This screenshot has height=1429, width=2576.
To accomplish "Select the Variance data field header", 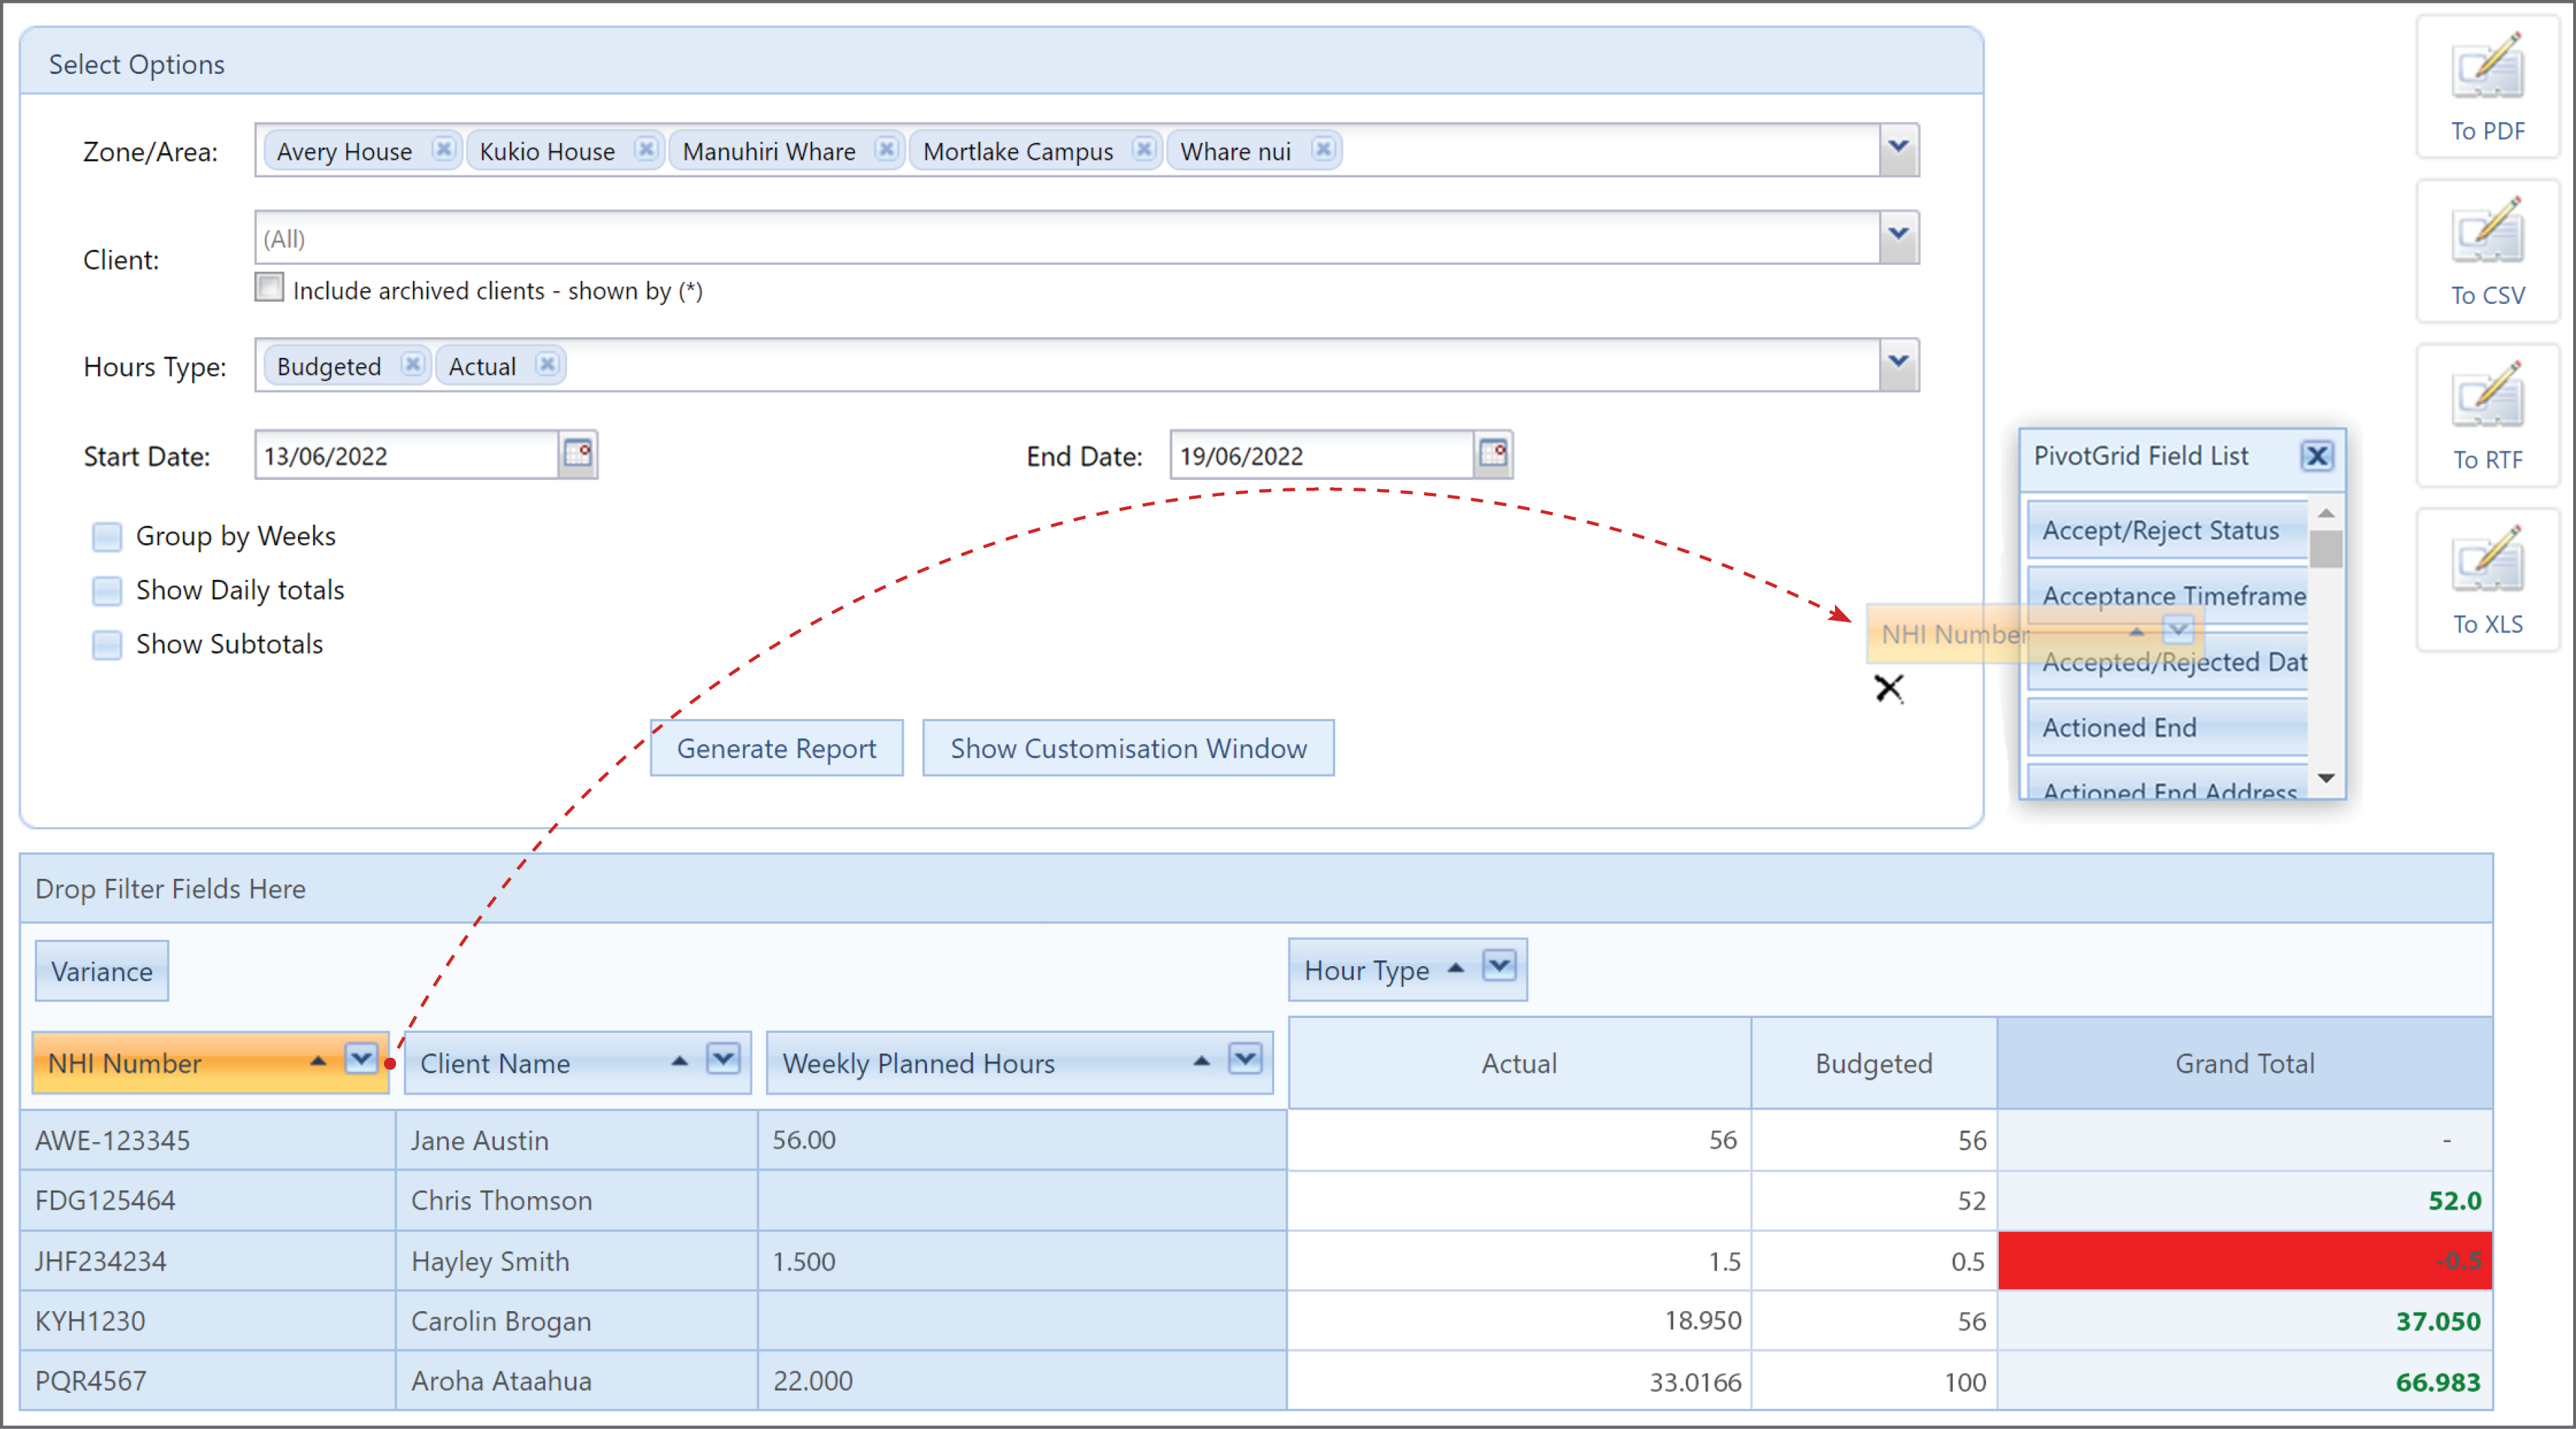I will [x=102, y=971].
